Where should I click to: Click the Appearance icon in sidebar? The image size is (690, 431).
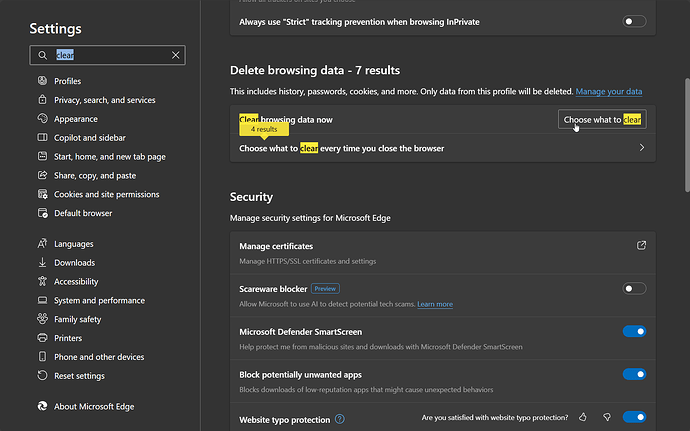tap(42, 119)
